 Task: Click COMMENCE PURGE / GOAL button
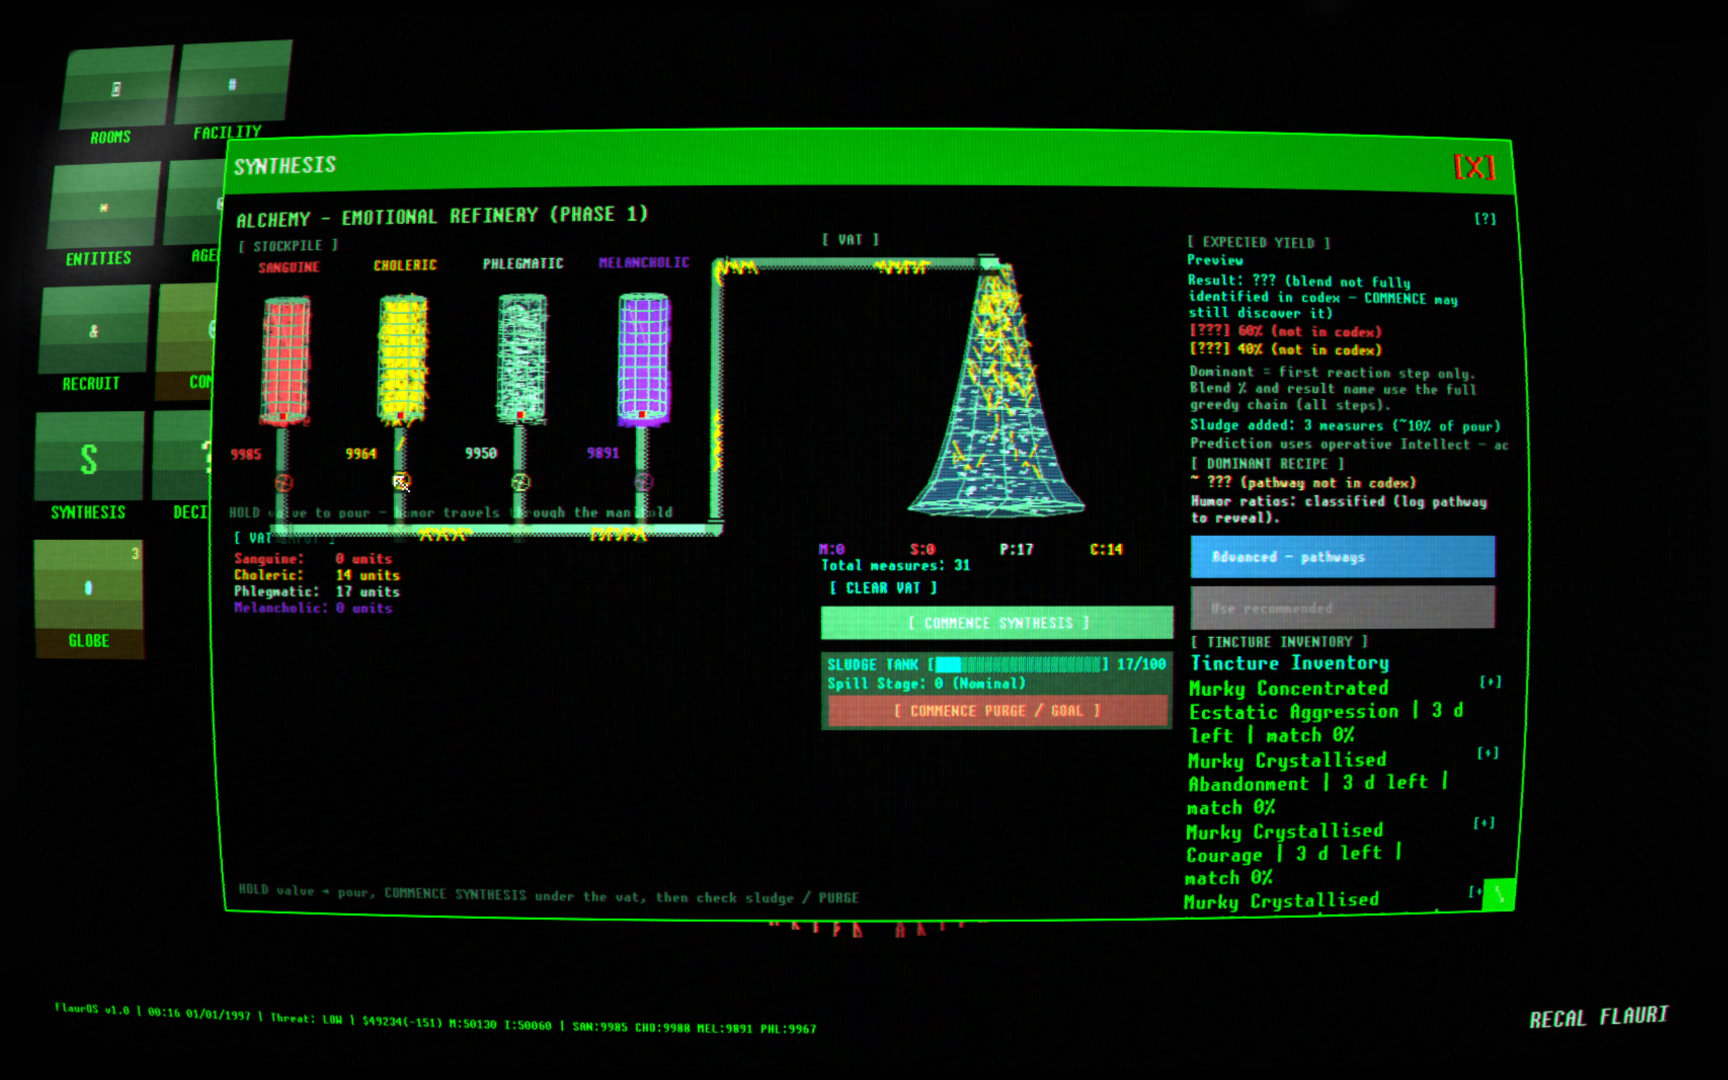[997, 711]
